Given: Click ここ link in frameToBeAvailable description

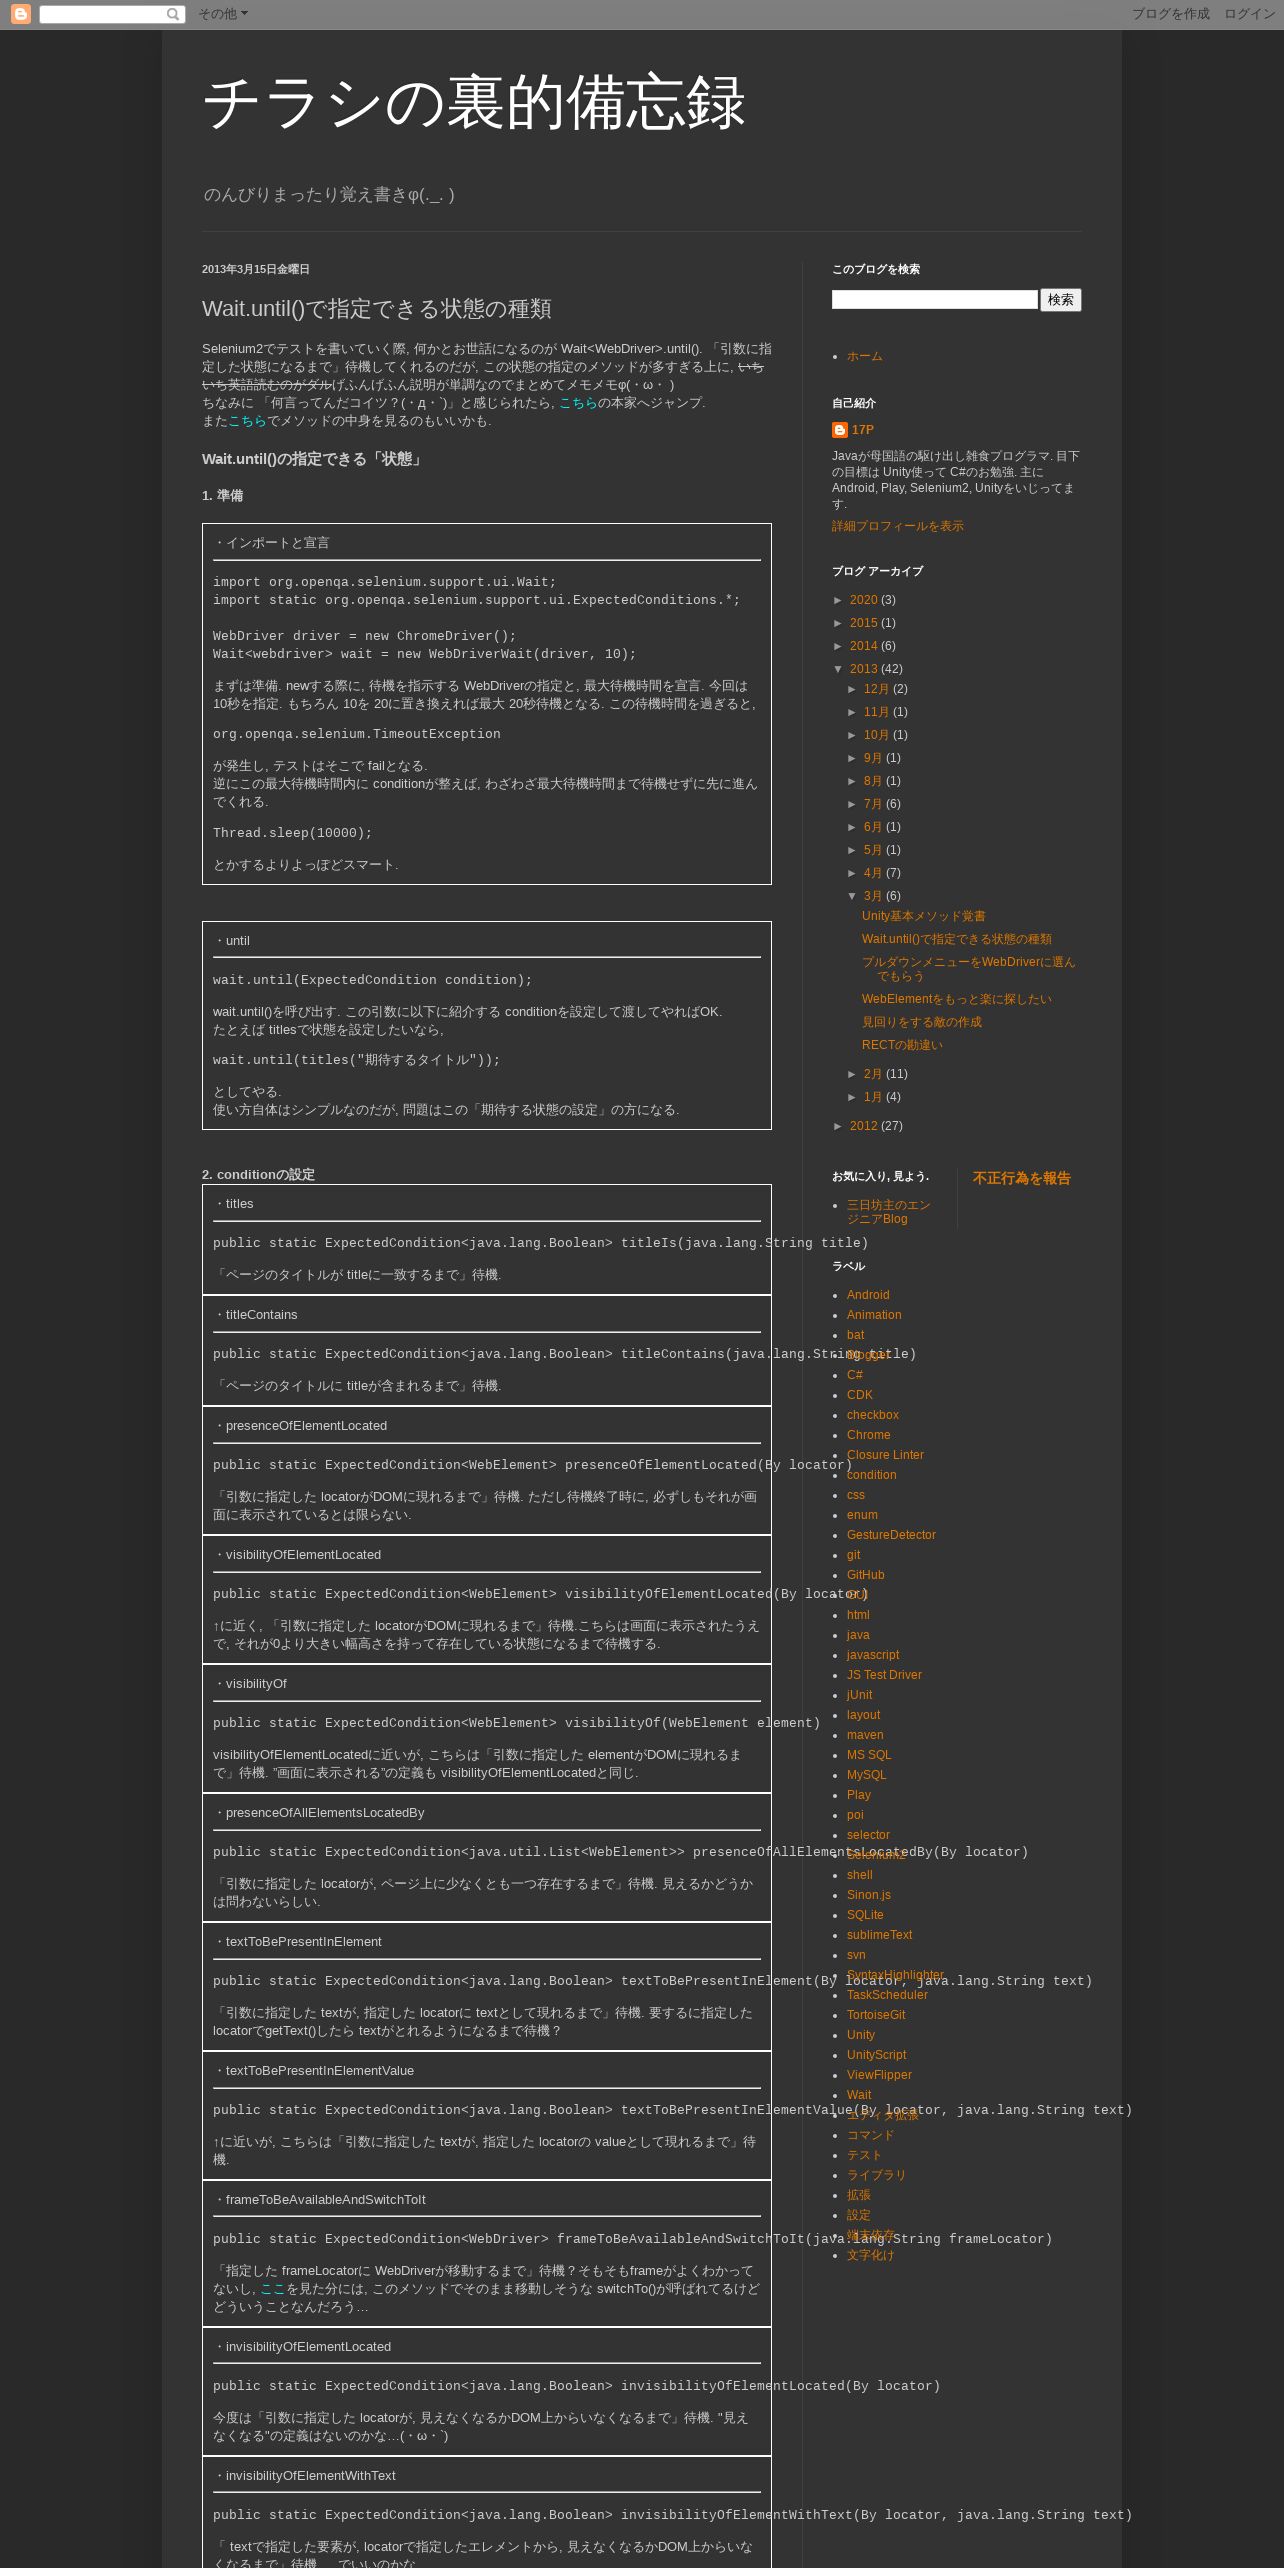Looking at the screenshot, I should (x=272, y=2288).
